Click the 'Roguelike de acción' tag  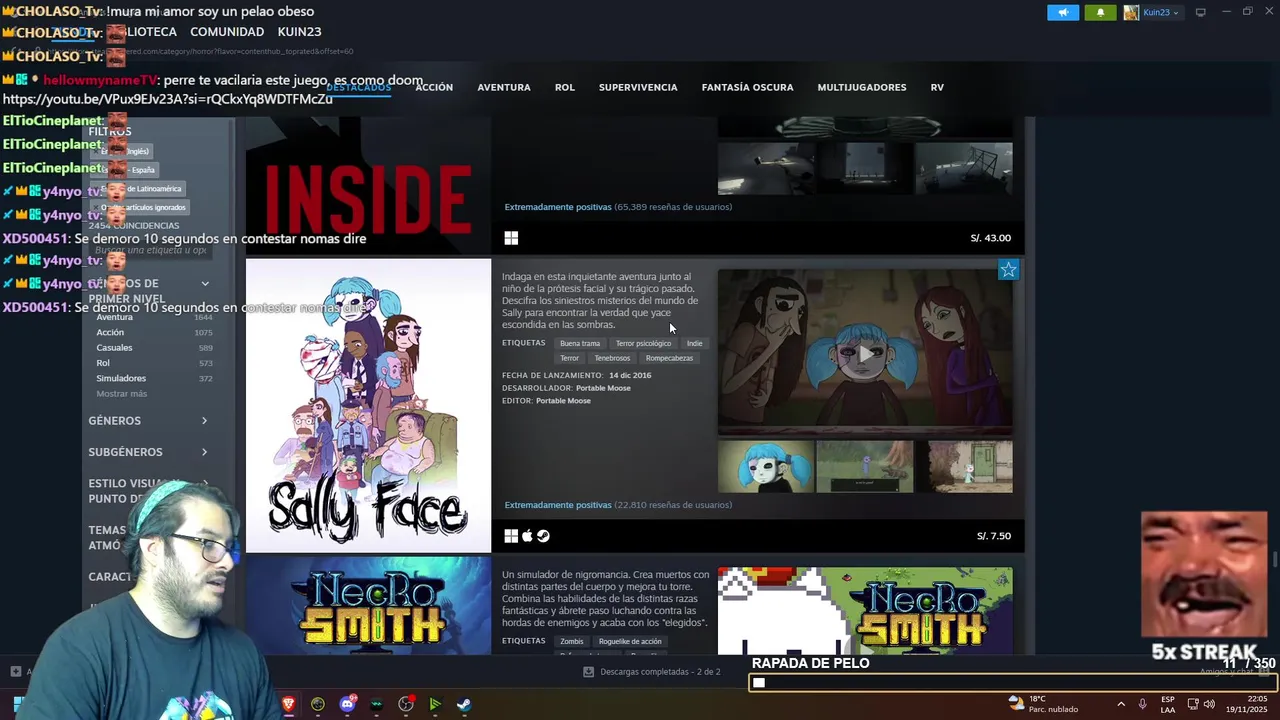(x=630, y=641)
